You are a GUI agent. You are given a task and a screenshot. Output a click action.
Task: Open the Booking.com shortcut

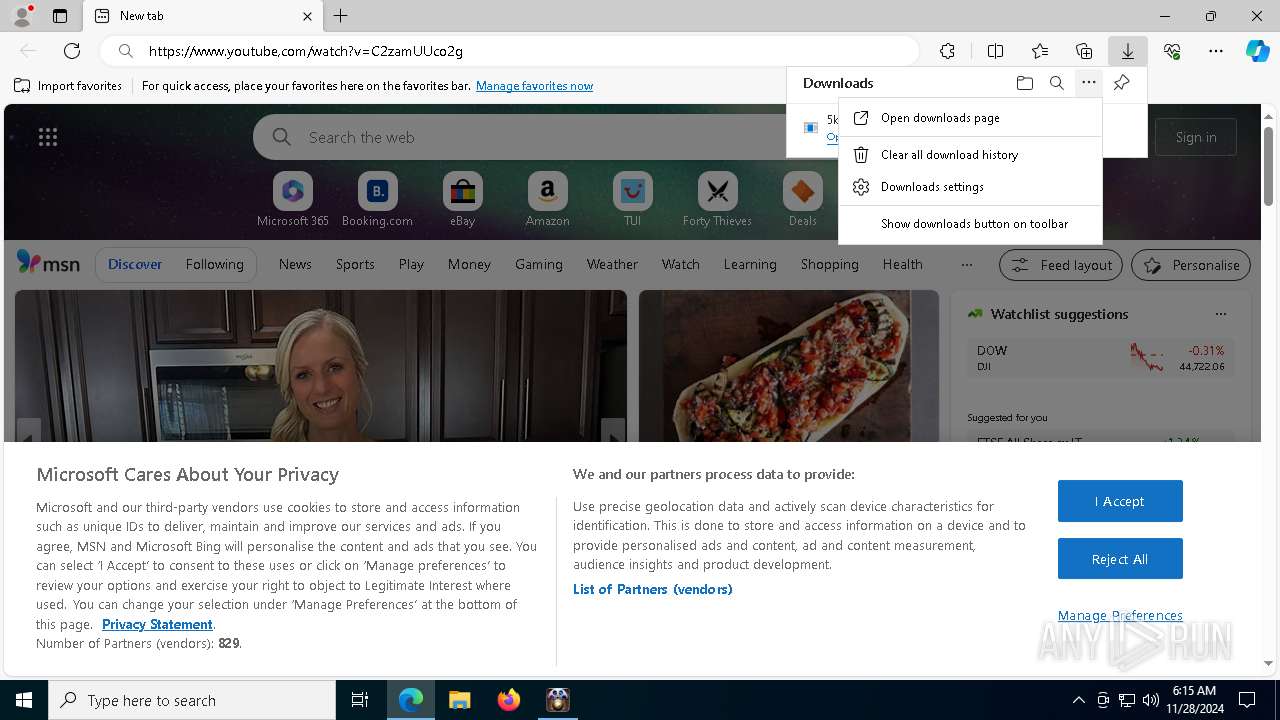tap(377, 200)
